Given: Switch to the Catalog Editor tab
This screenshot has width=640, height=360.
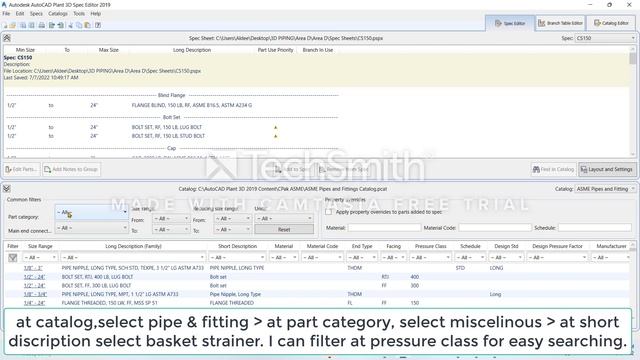Looking at the screenshot, I should 611,23.
